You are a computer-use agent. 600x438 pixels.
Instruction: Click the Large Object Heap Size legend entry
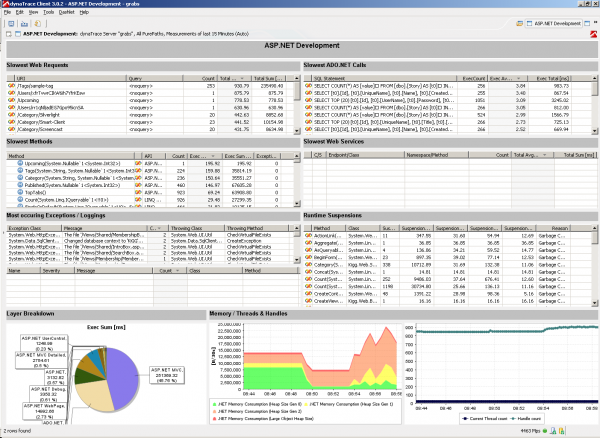coord(263,418)
